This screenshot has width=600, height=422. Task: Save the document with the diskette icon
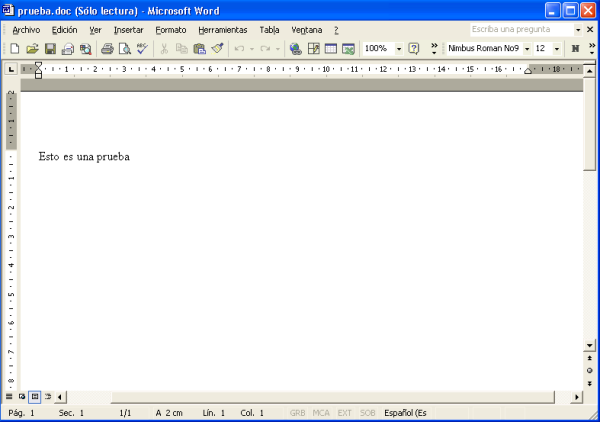[x=50, y=48]
